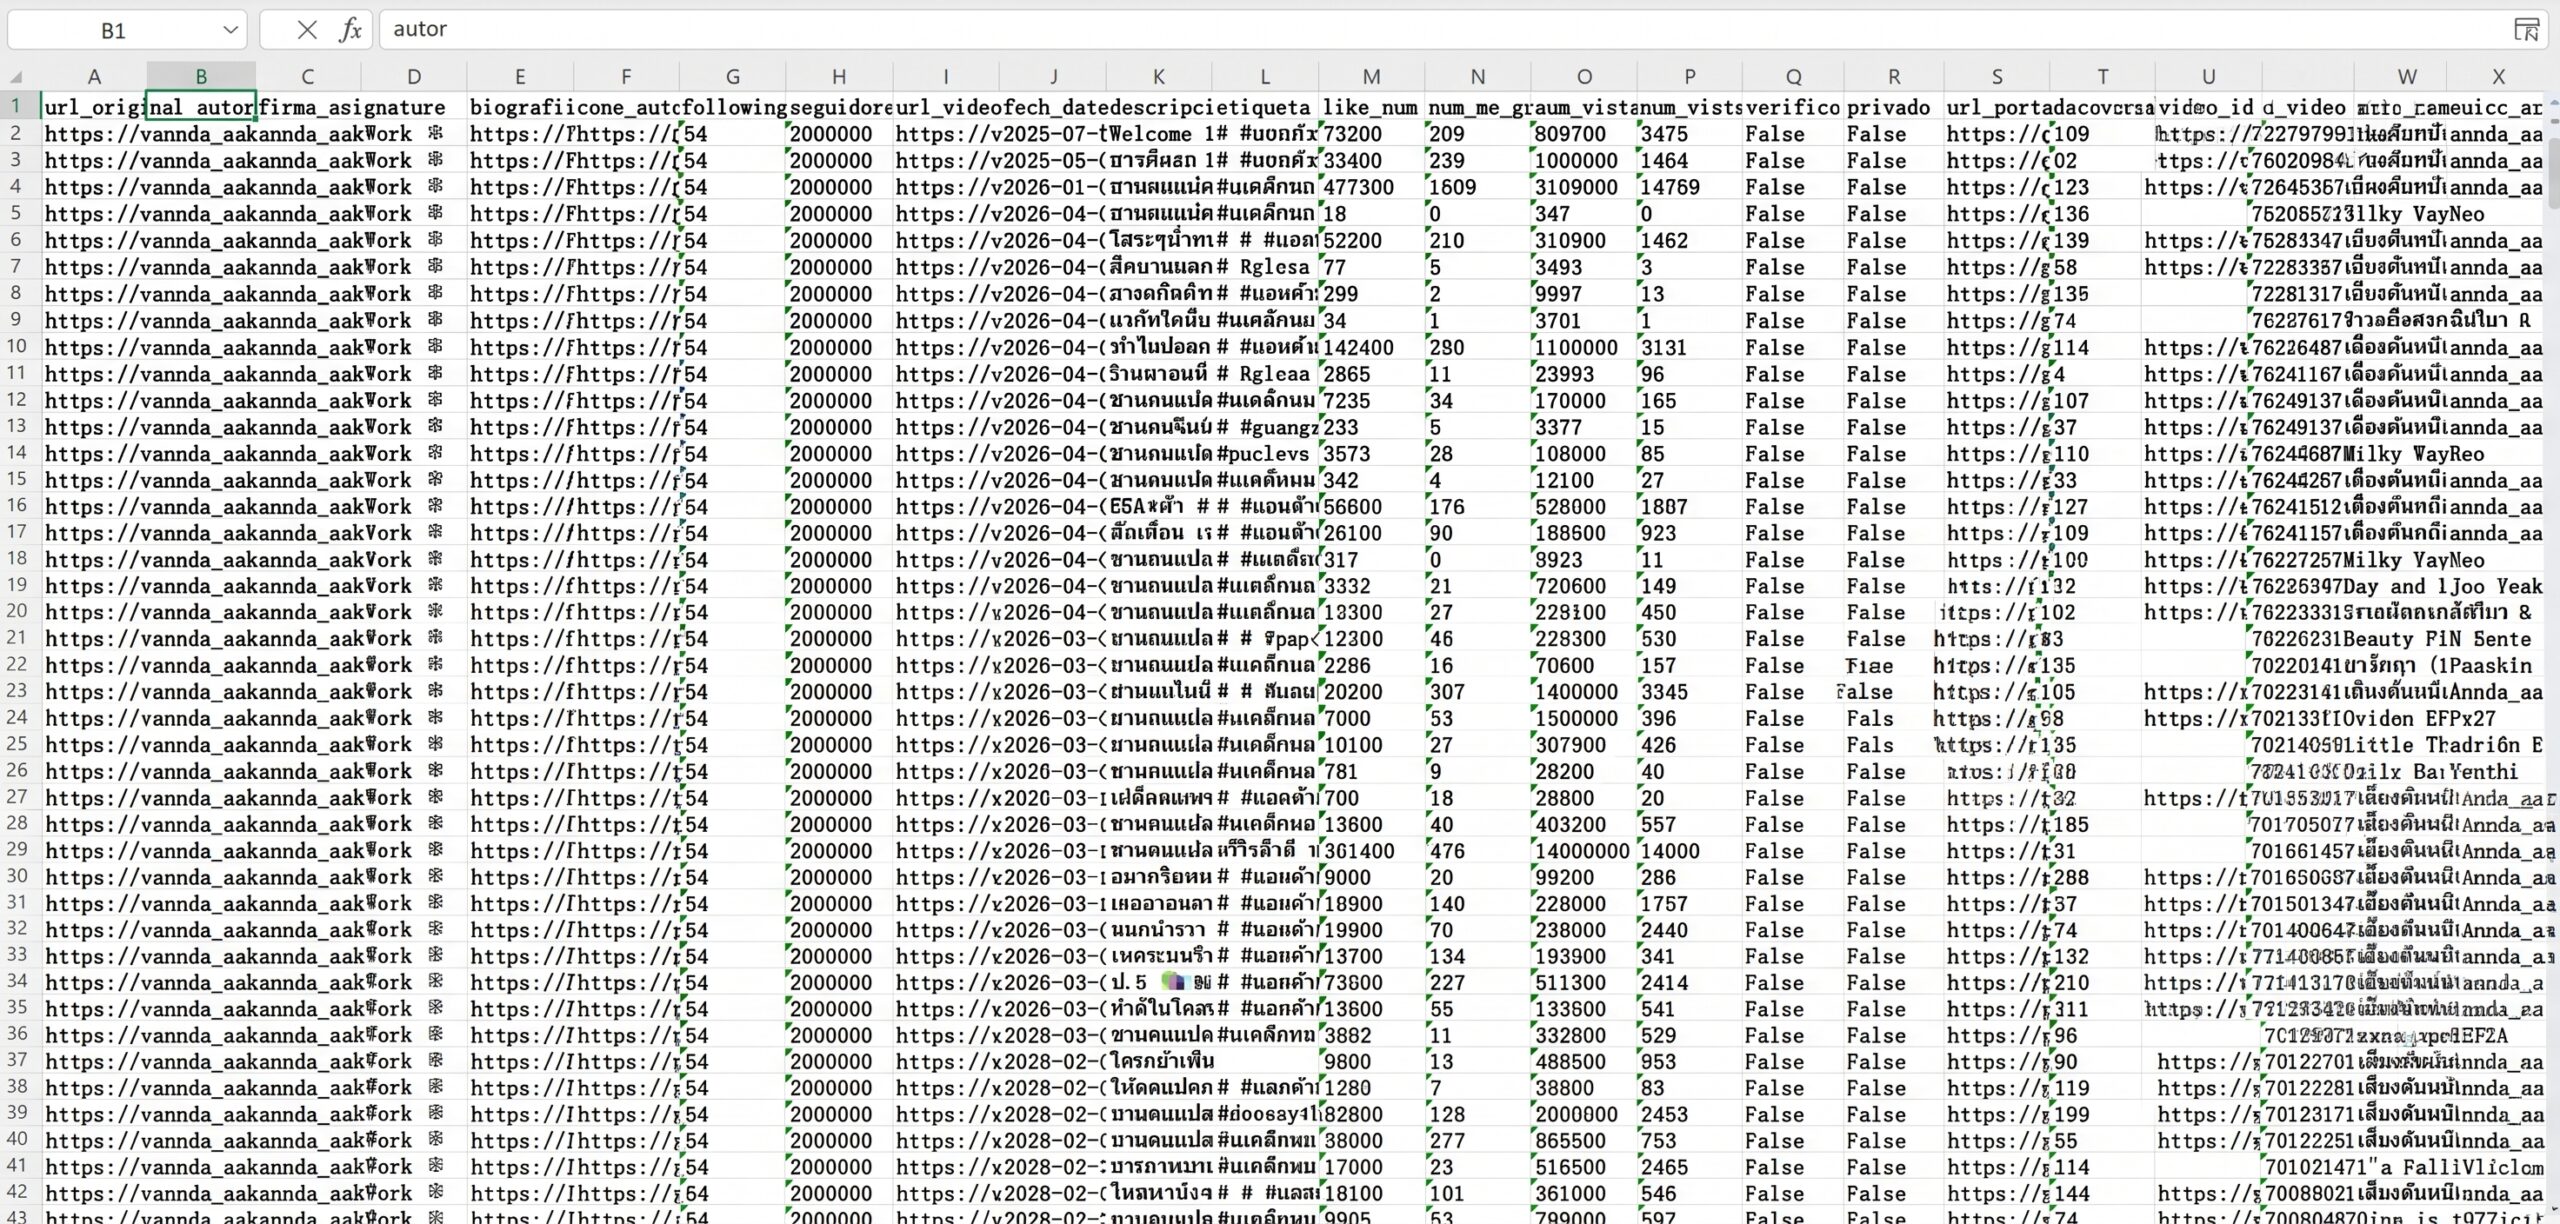
Task: Select row 36 header
Action: [16, 1035]
